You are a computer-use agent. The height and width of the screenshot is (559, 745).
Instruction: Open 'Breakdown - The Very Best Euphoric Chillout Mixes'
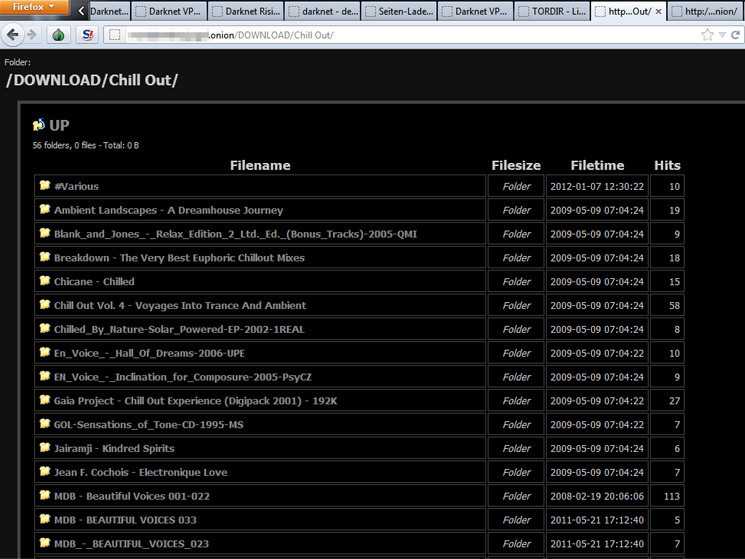(179, 258)
